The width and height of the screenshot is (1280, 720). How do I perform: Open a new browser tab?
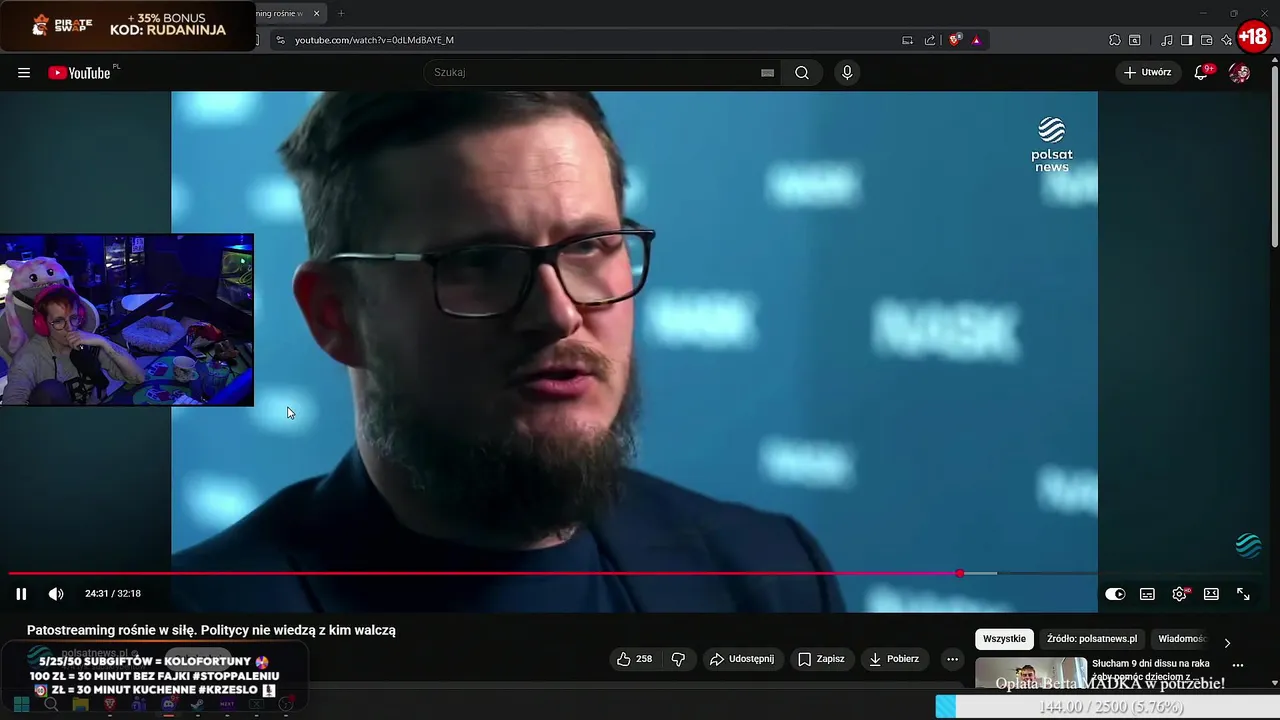[340, 13]
